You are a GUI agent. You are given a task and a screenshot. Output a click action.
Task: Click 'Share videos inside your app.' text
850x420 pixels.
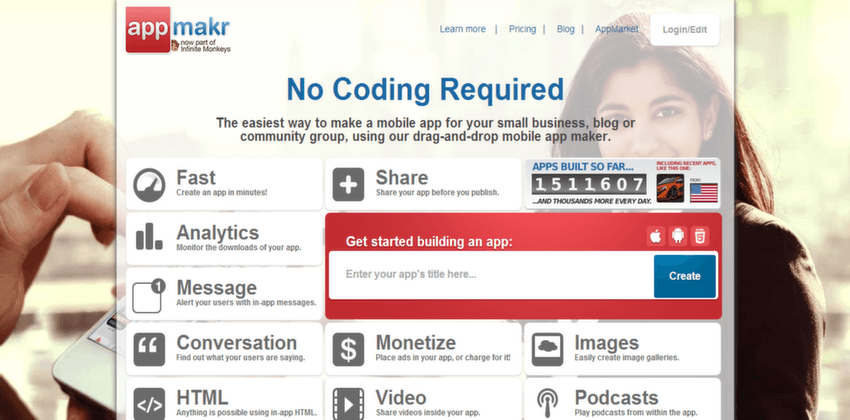pos(428,413)
